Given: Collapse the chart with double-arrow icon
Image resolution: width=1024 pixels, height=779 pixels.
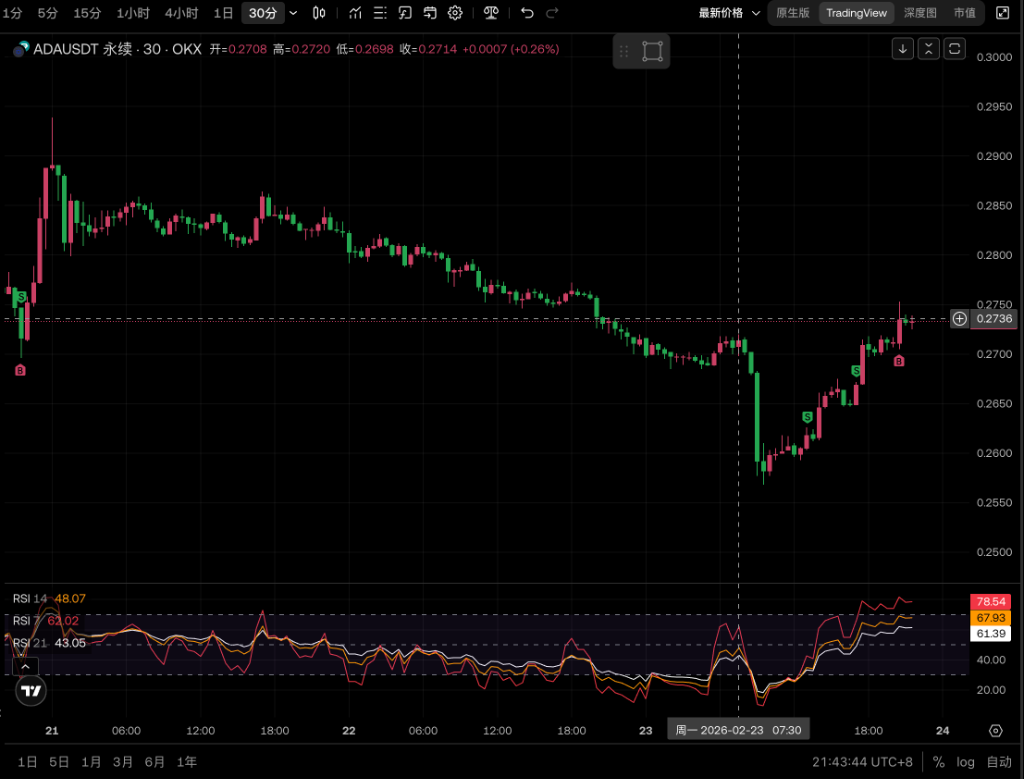Looking at the screenshot, I should coord(930,48).
